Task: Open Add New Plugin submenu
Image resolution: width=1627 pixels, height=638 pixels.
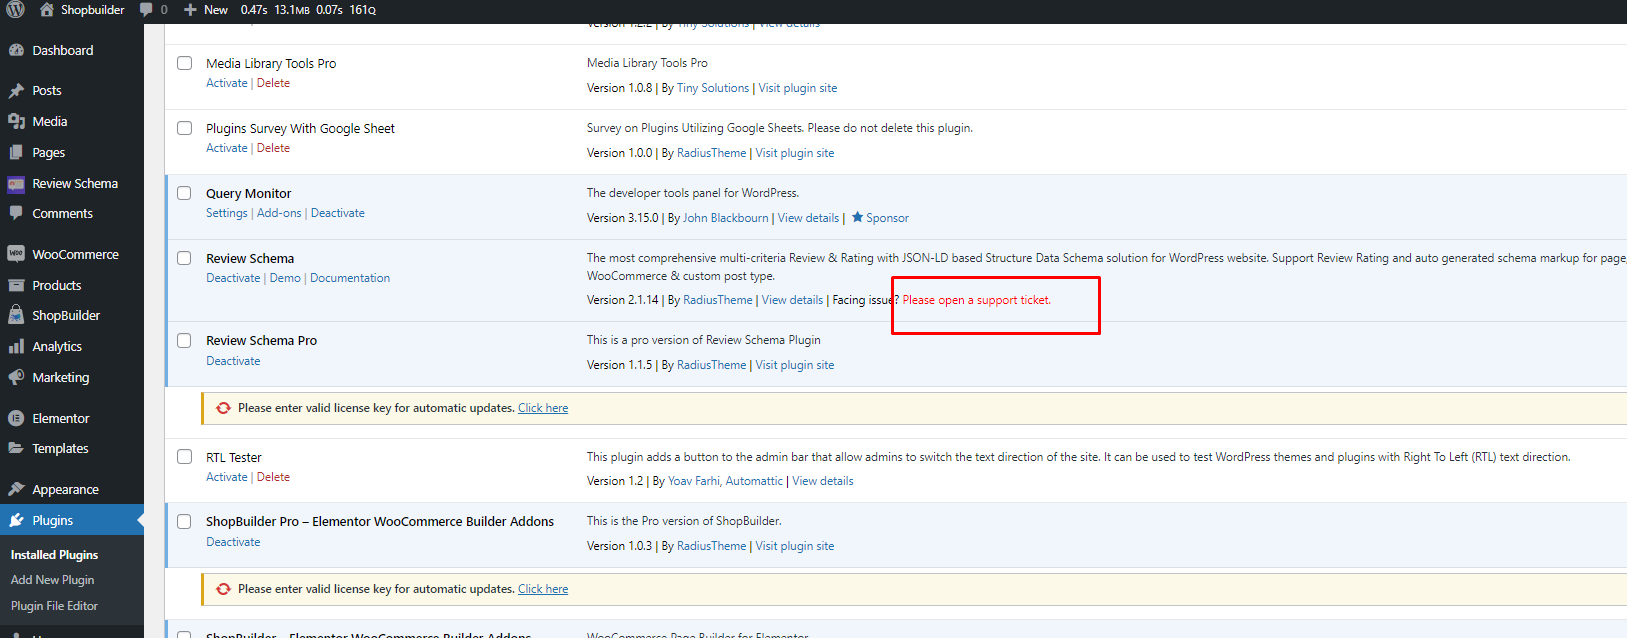Action: coord(52,580)
